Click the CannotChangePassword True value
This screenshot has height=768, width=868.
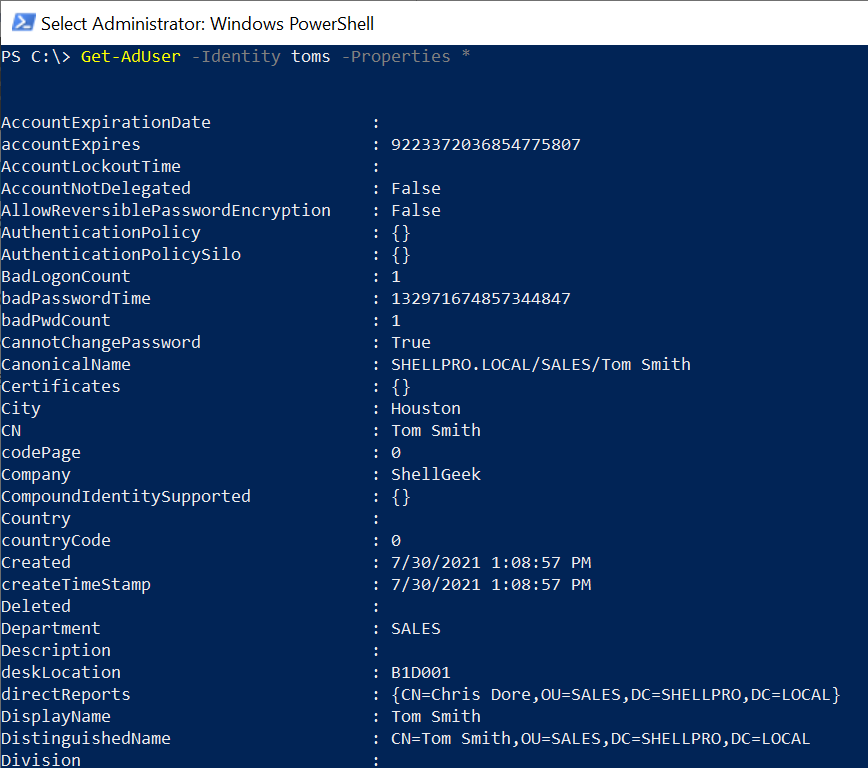click(410, 342)
